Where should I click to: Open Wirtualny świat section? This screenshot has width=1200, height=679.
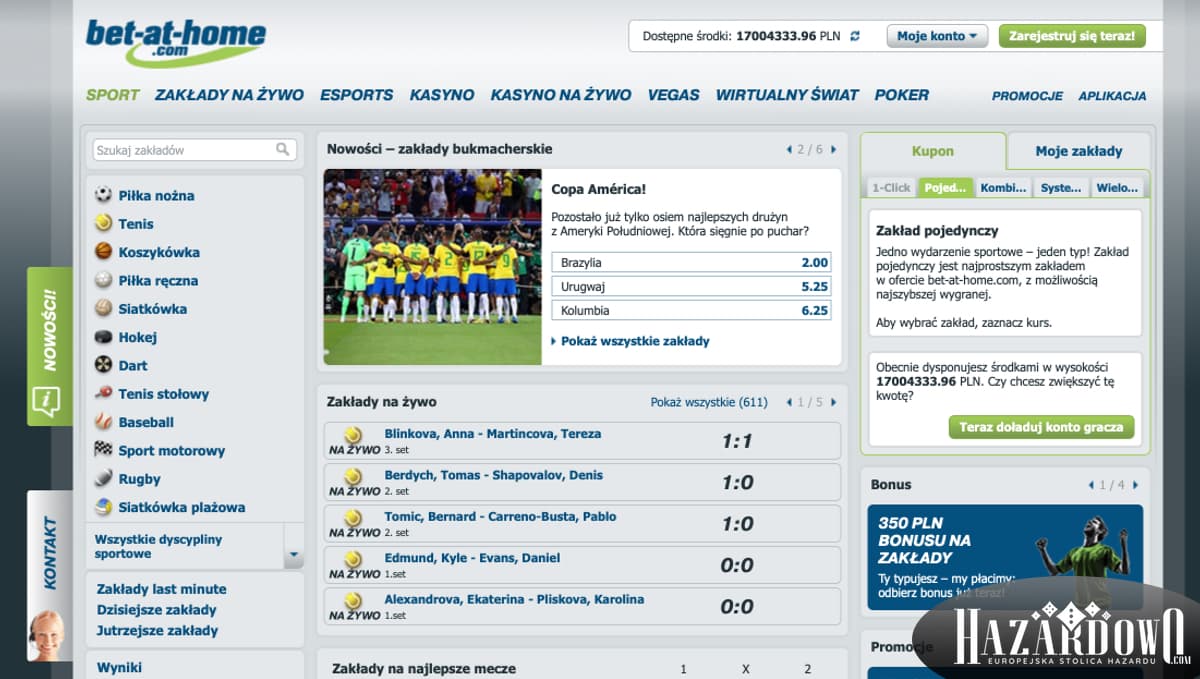click(787, 95)
